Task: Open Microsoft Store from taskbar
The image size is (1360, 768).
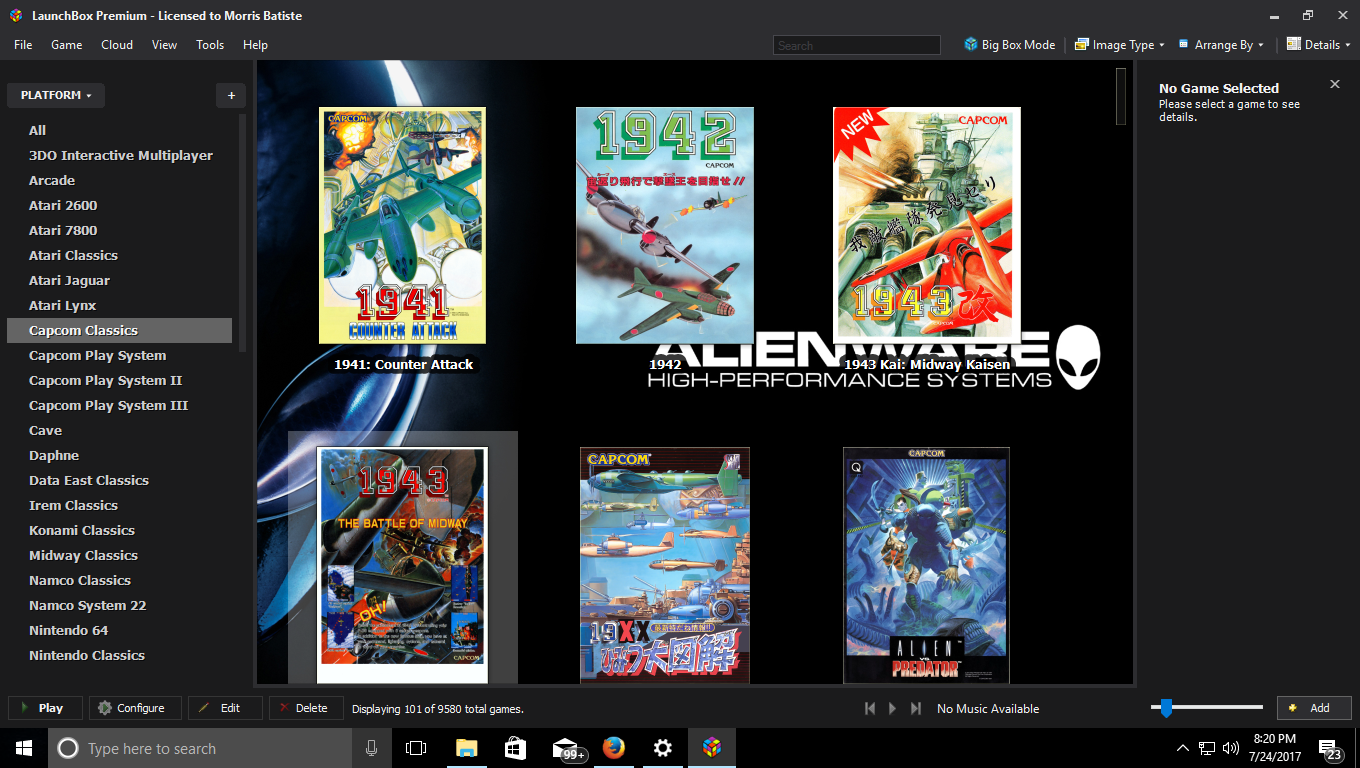Action: point(515,748)
